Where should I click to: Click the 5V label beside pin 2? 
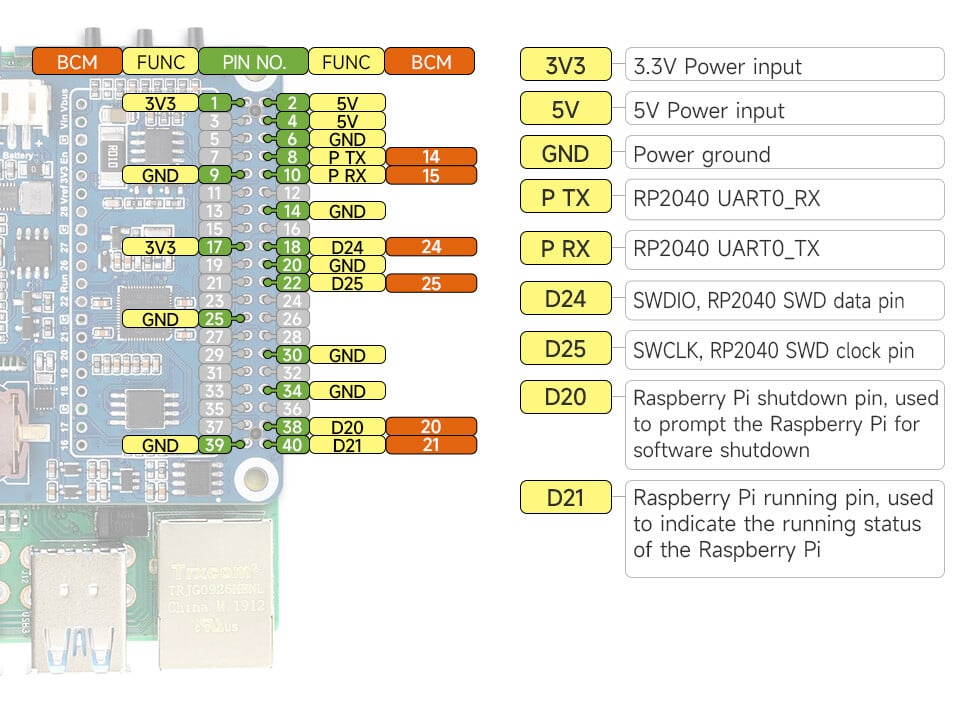click(x=347, y=103)
